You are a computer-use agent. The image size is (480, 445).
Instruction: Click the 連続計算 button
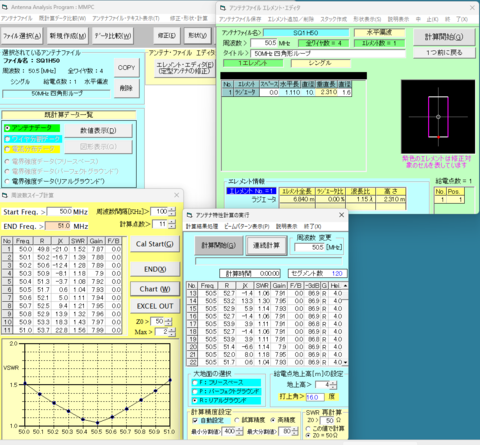point(266,246)
